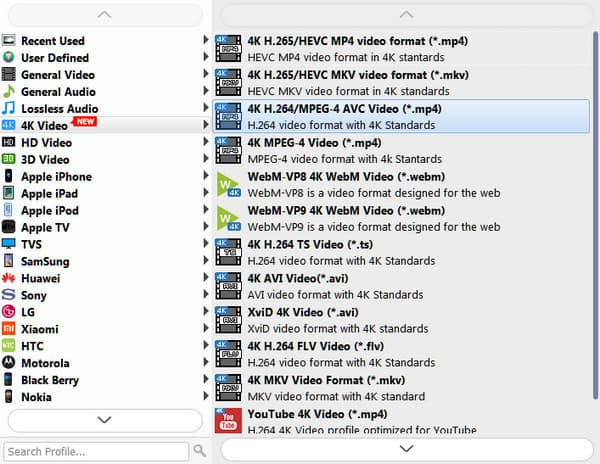Image resolution: width=600 pixels, height=464 pixels.
Task: Click category list scroll-down button
Action: click(105, 420)
